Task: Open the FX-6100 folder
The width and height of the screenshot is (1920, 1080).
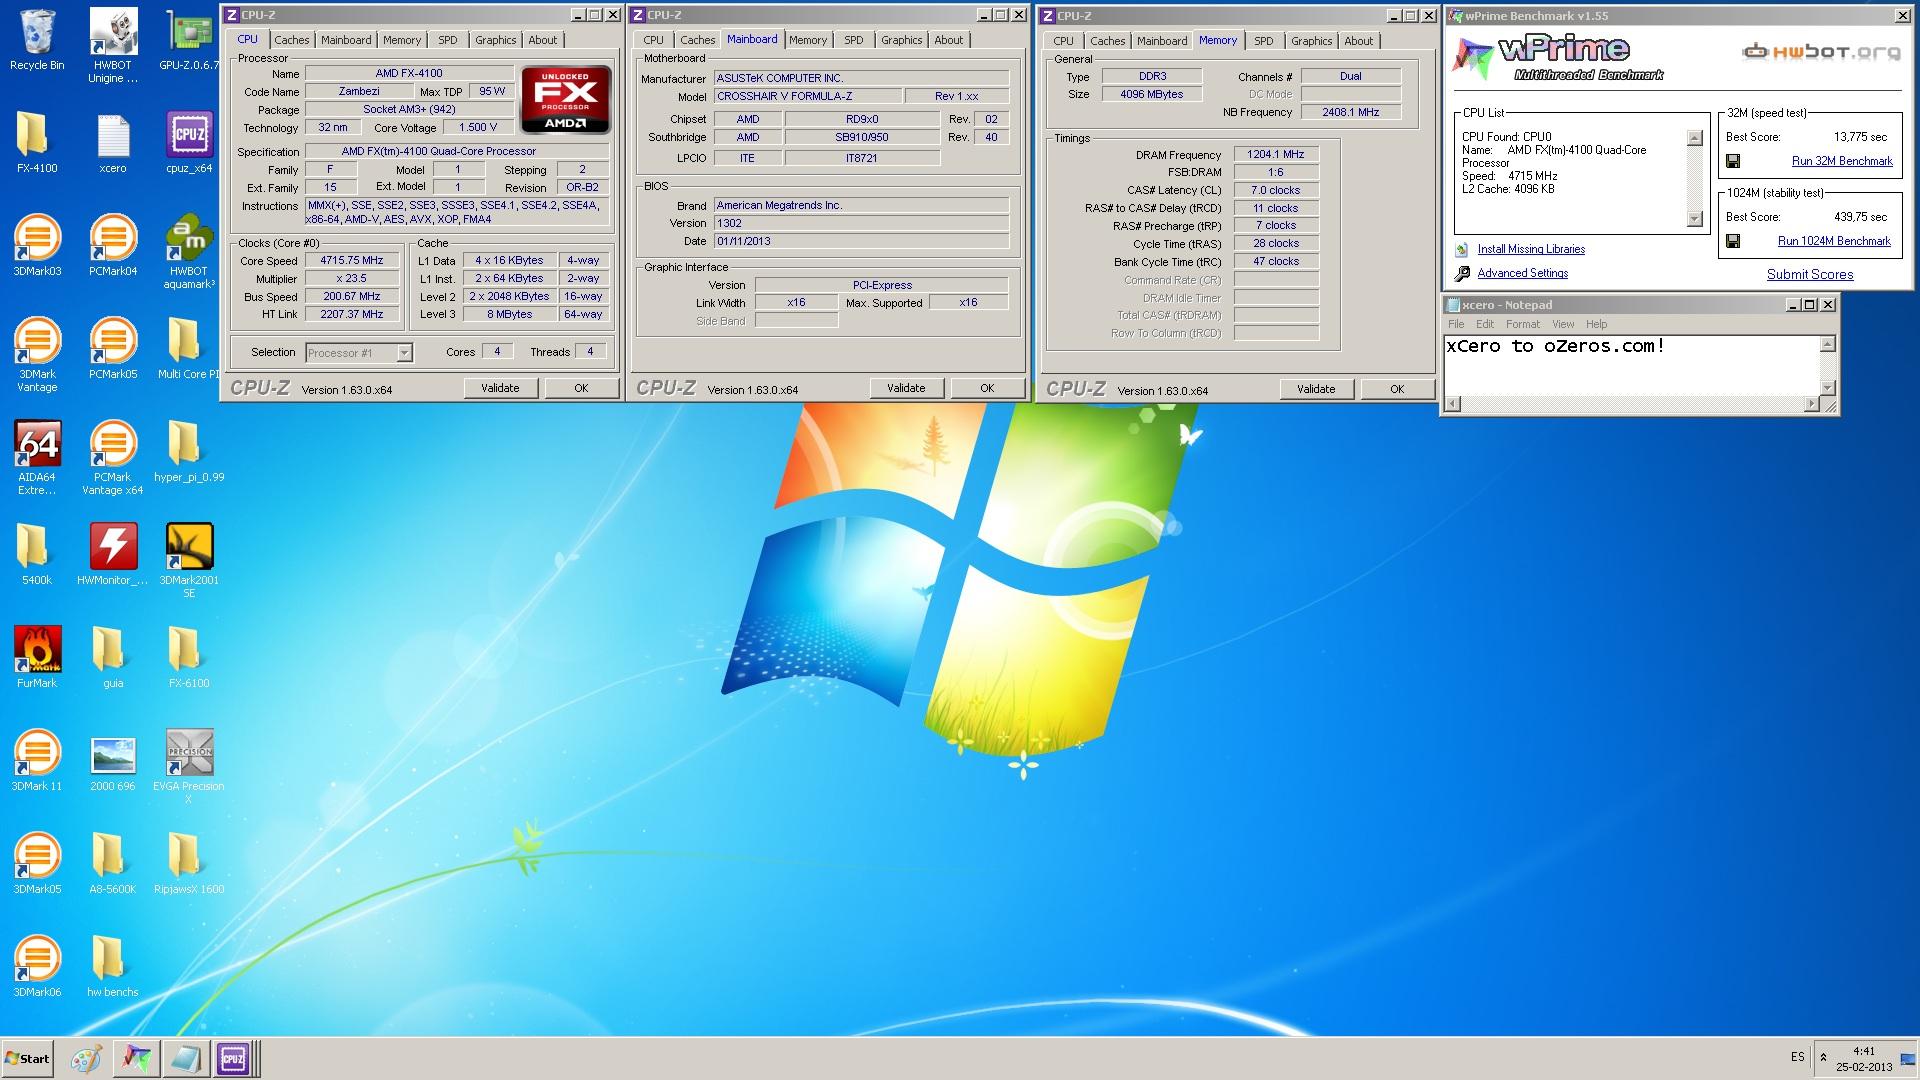Action: click(189, 658)
